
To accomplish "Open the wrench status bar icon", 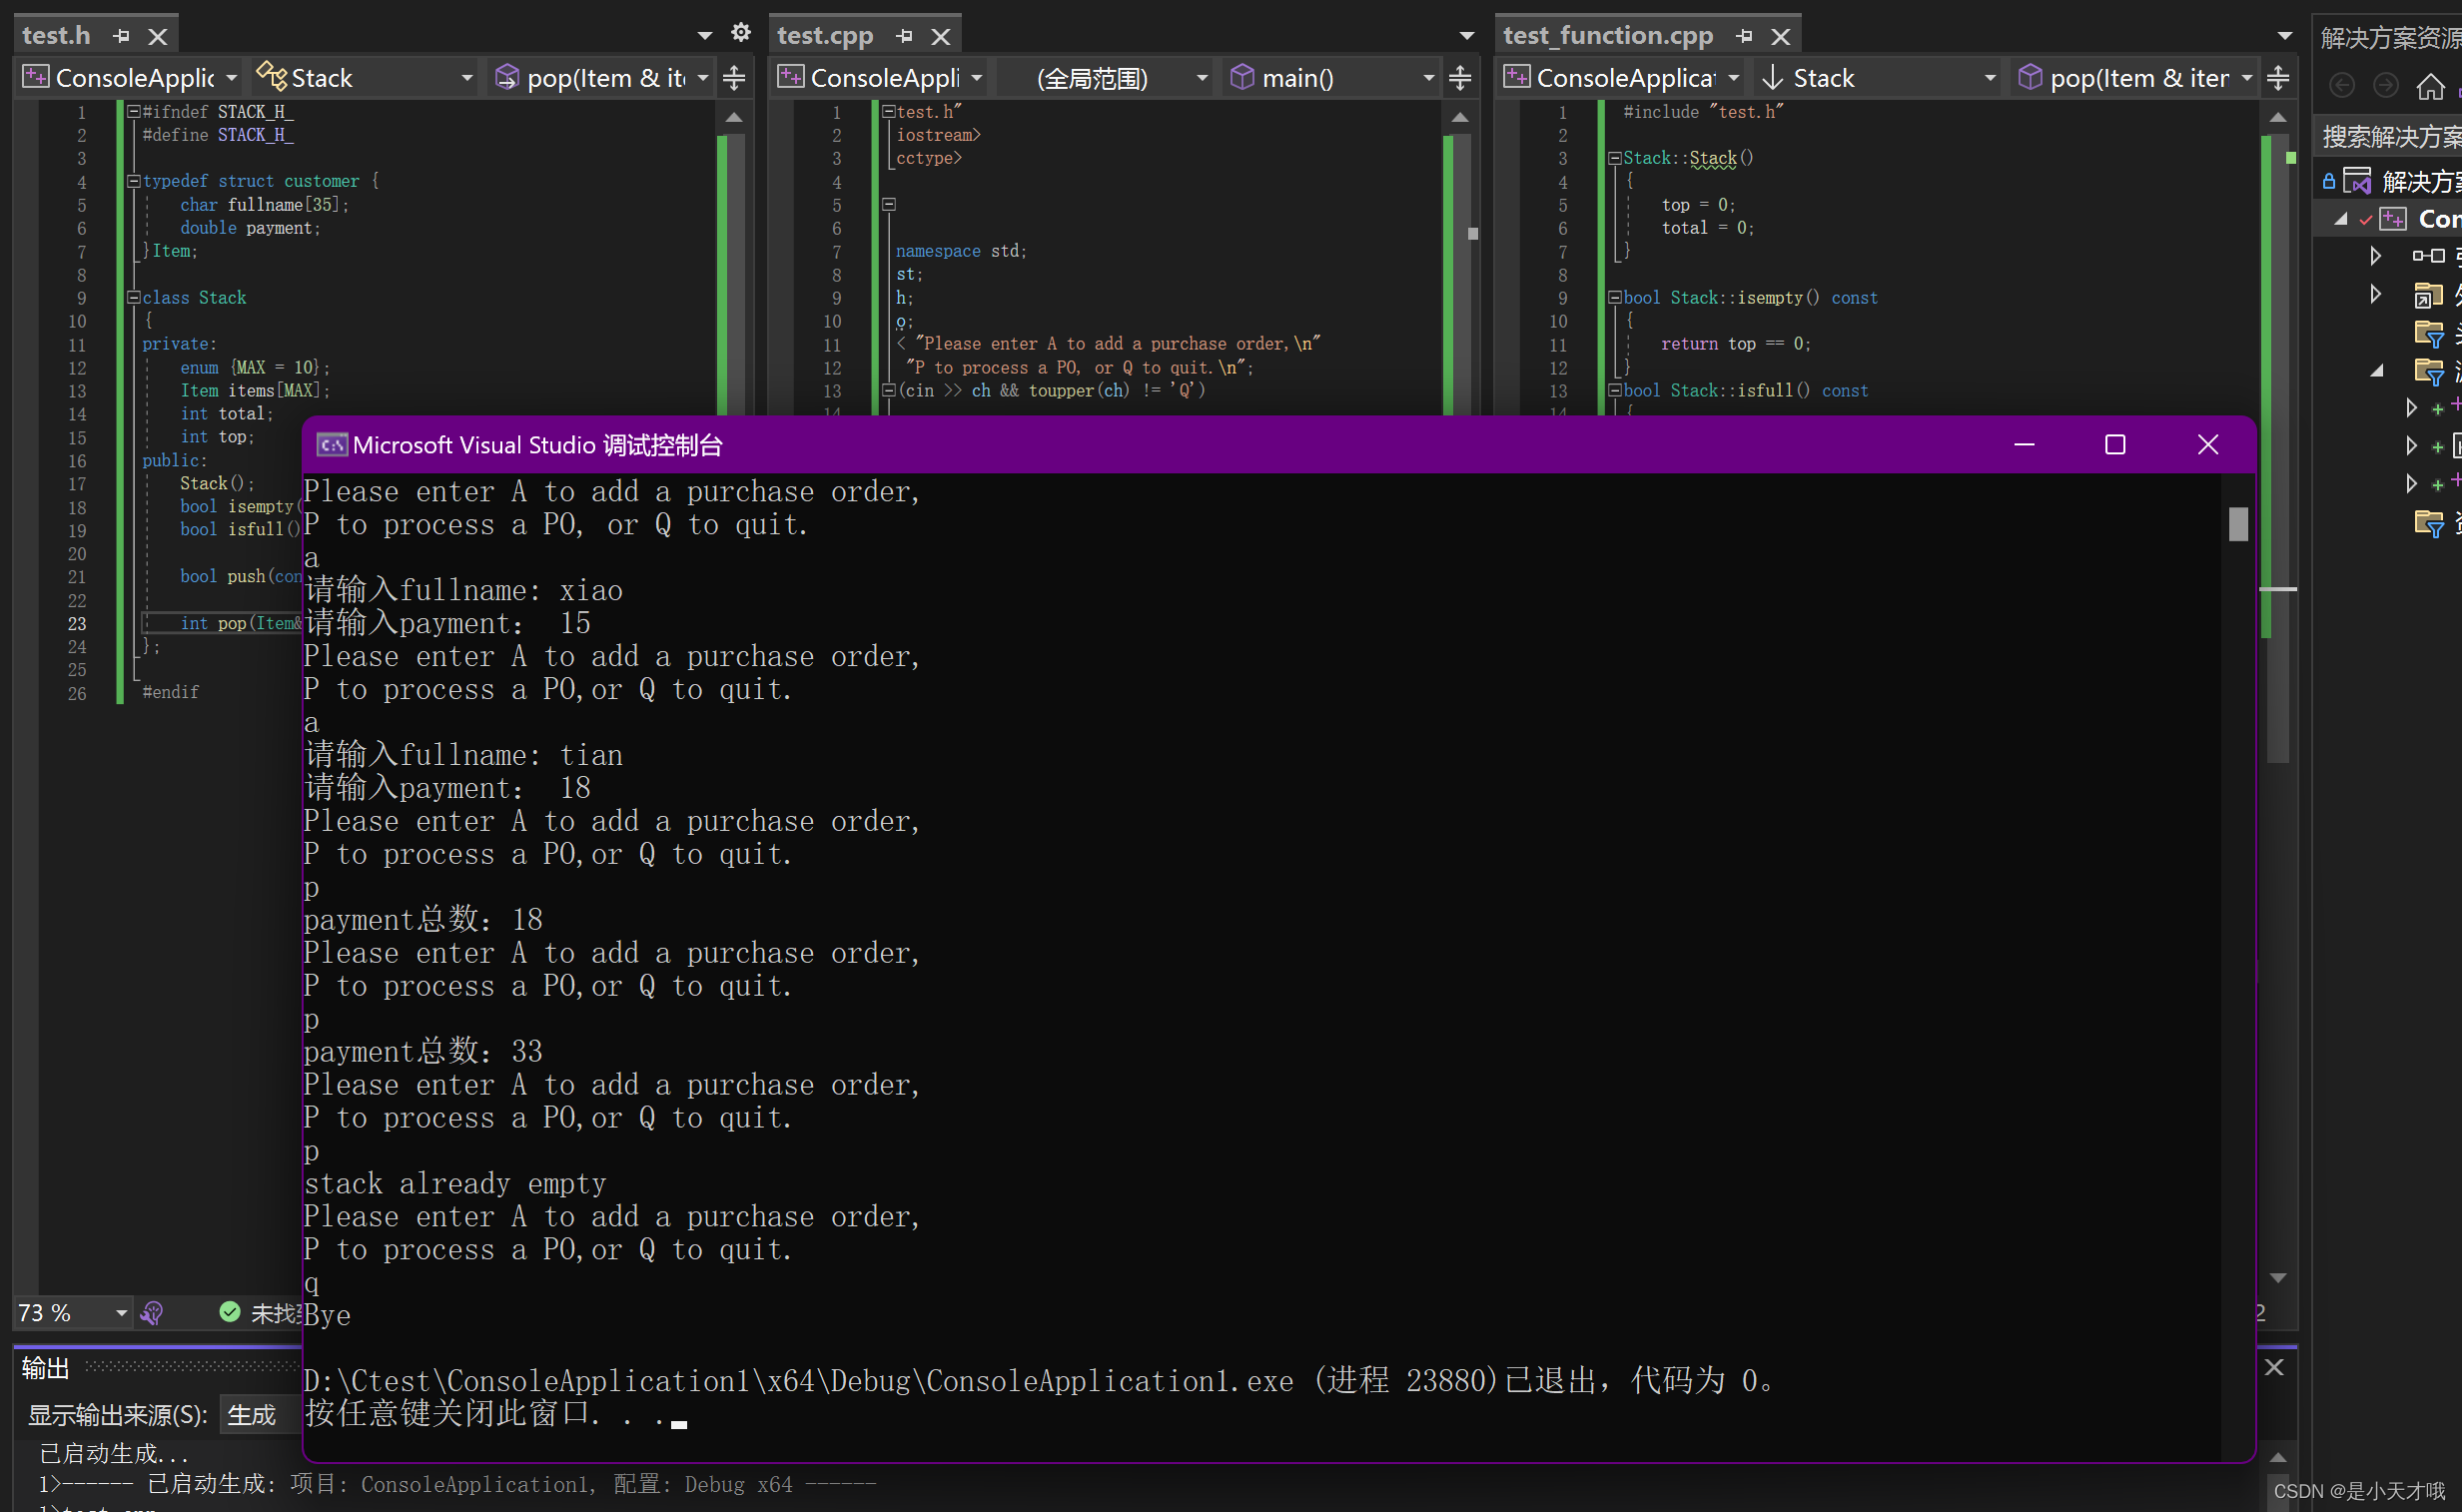I will click(152, 1312).
